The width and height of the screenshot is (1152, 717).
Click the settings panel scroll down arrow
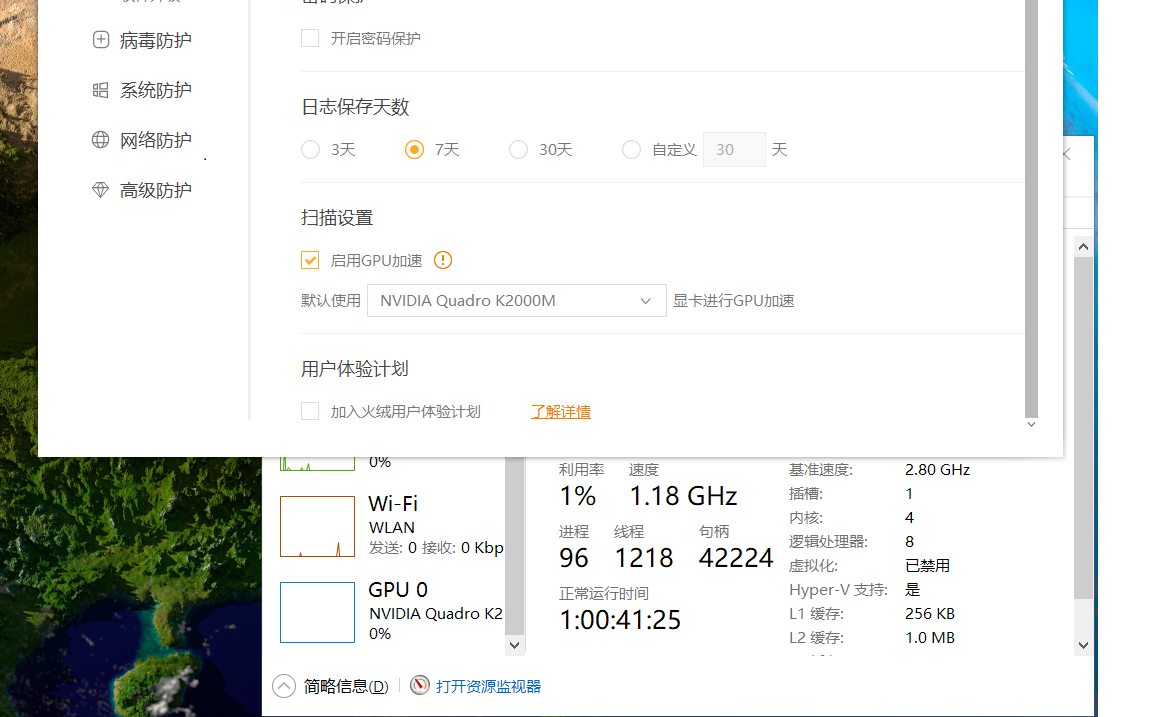[1032, 425]
